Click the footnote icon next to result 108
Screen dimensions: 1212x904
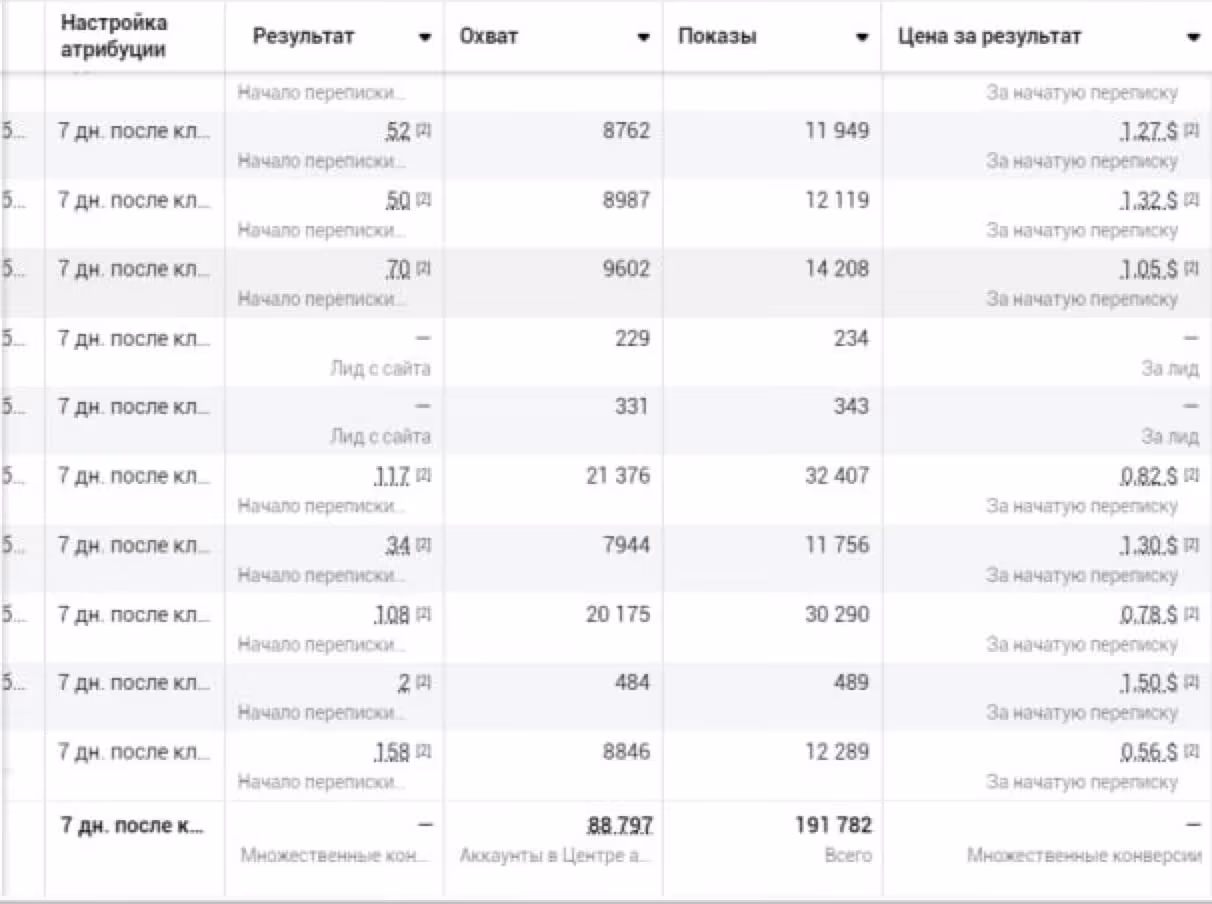424,614
